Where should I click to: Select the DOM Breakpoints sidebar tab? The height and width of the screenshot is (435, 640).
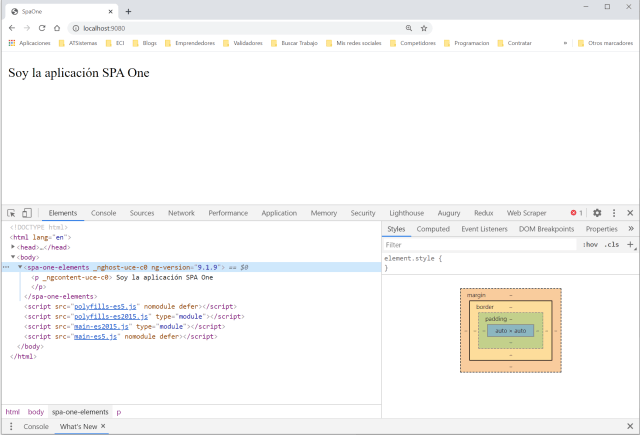point(546,229)
